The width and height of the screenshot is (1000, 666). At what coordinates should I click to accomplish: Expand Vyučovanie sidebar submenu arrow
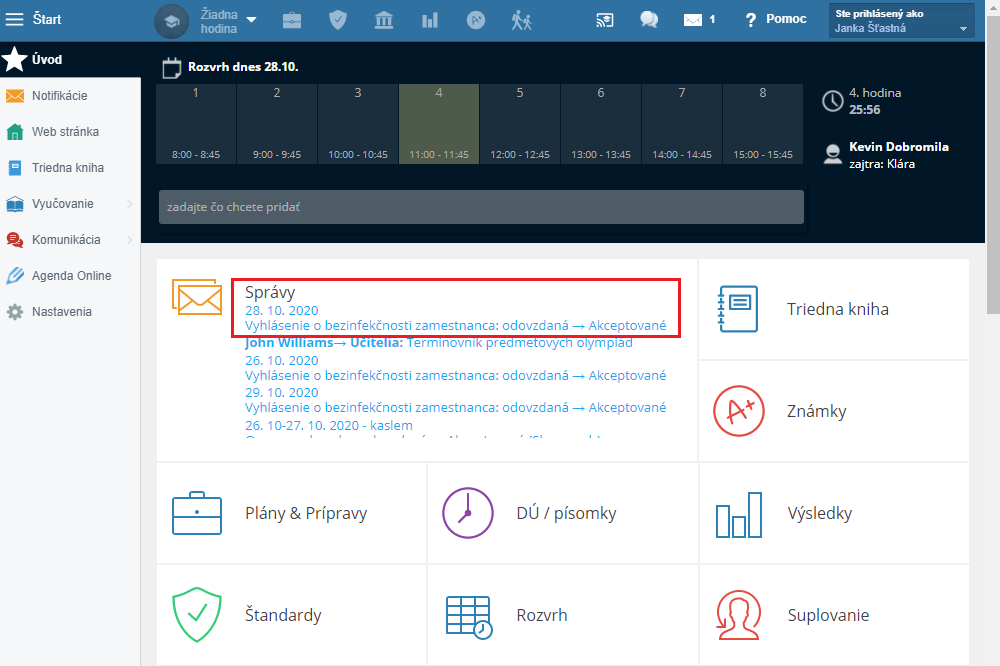(129, 204)
